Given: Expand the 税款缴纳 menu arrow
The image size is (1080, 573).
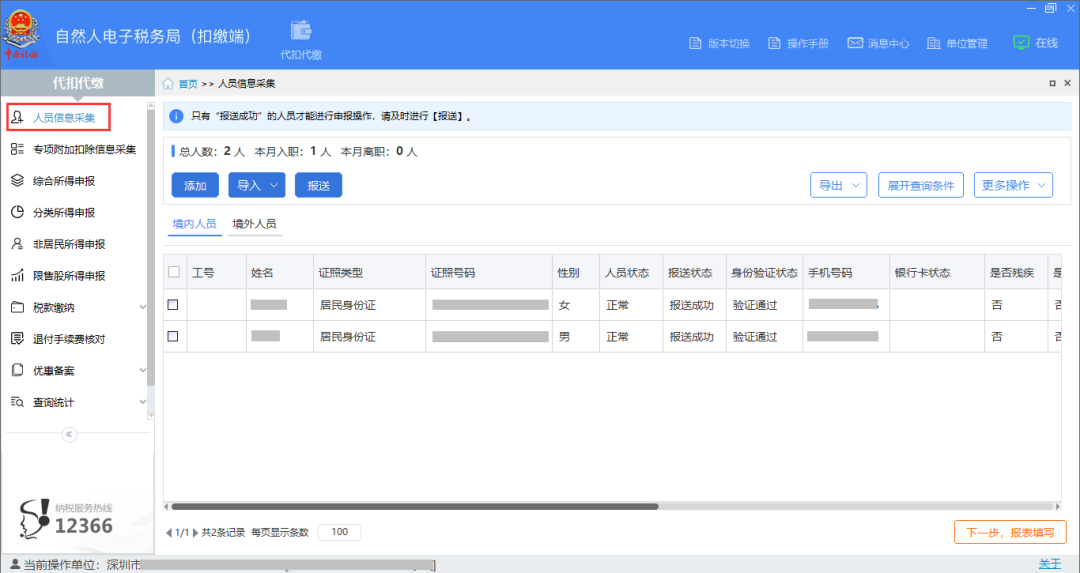Looking at the screenshot, I should coord(143,307).
